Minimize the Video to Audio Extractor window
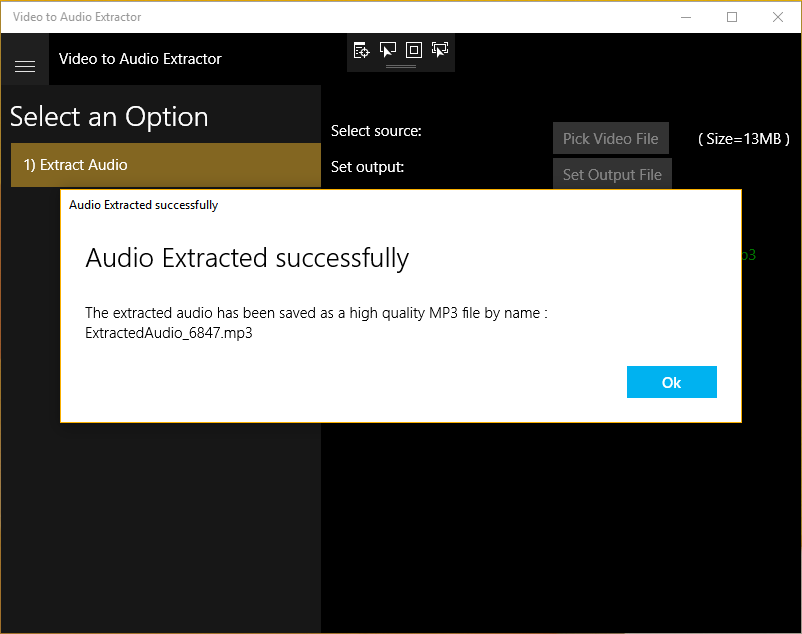 coord(686,17)
